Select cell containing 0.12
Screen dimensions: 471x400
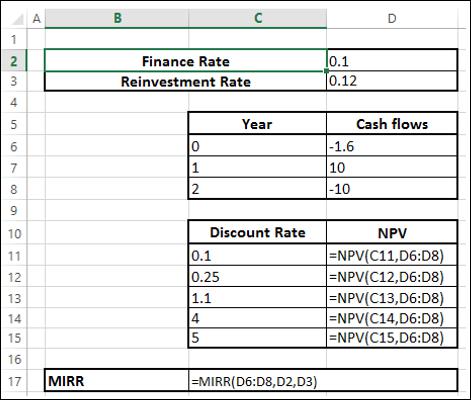(392, 81)
